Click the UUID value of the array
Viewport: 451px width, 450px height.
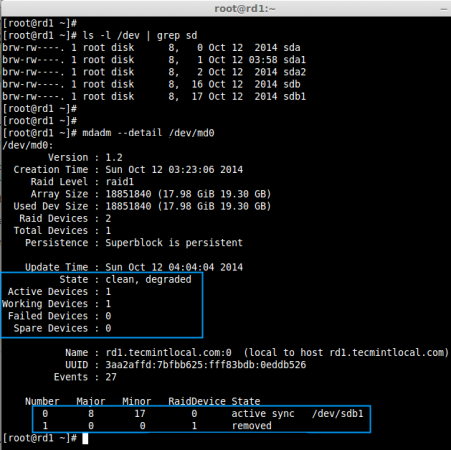[x=206, y=365]
